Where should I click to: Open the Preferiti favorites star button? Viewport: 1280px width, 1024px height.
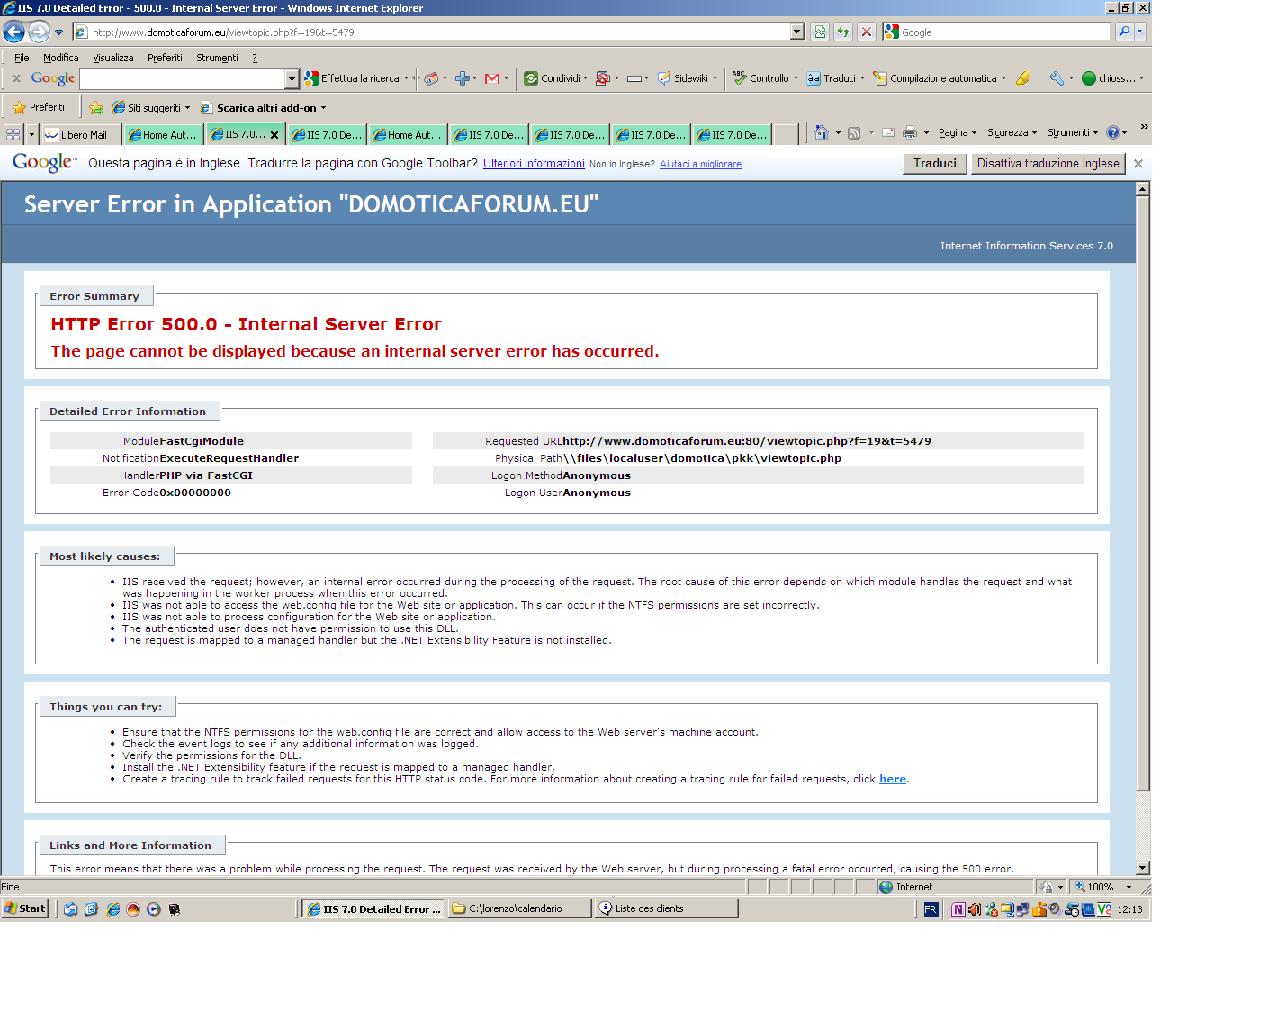pyautogui.click(x=40, y=107)
